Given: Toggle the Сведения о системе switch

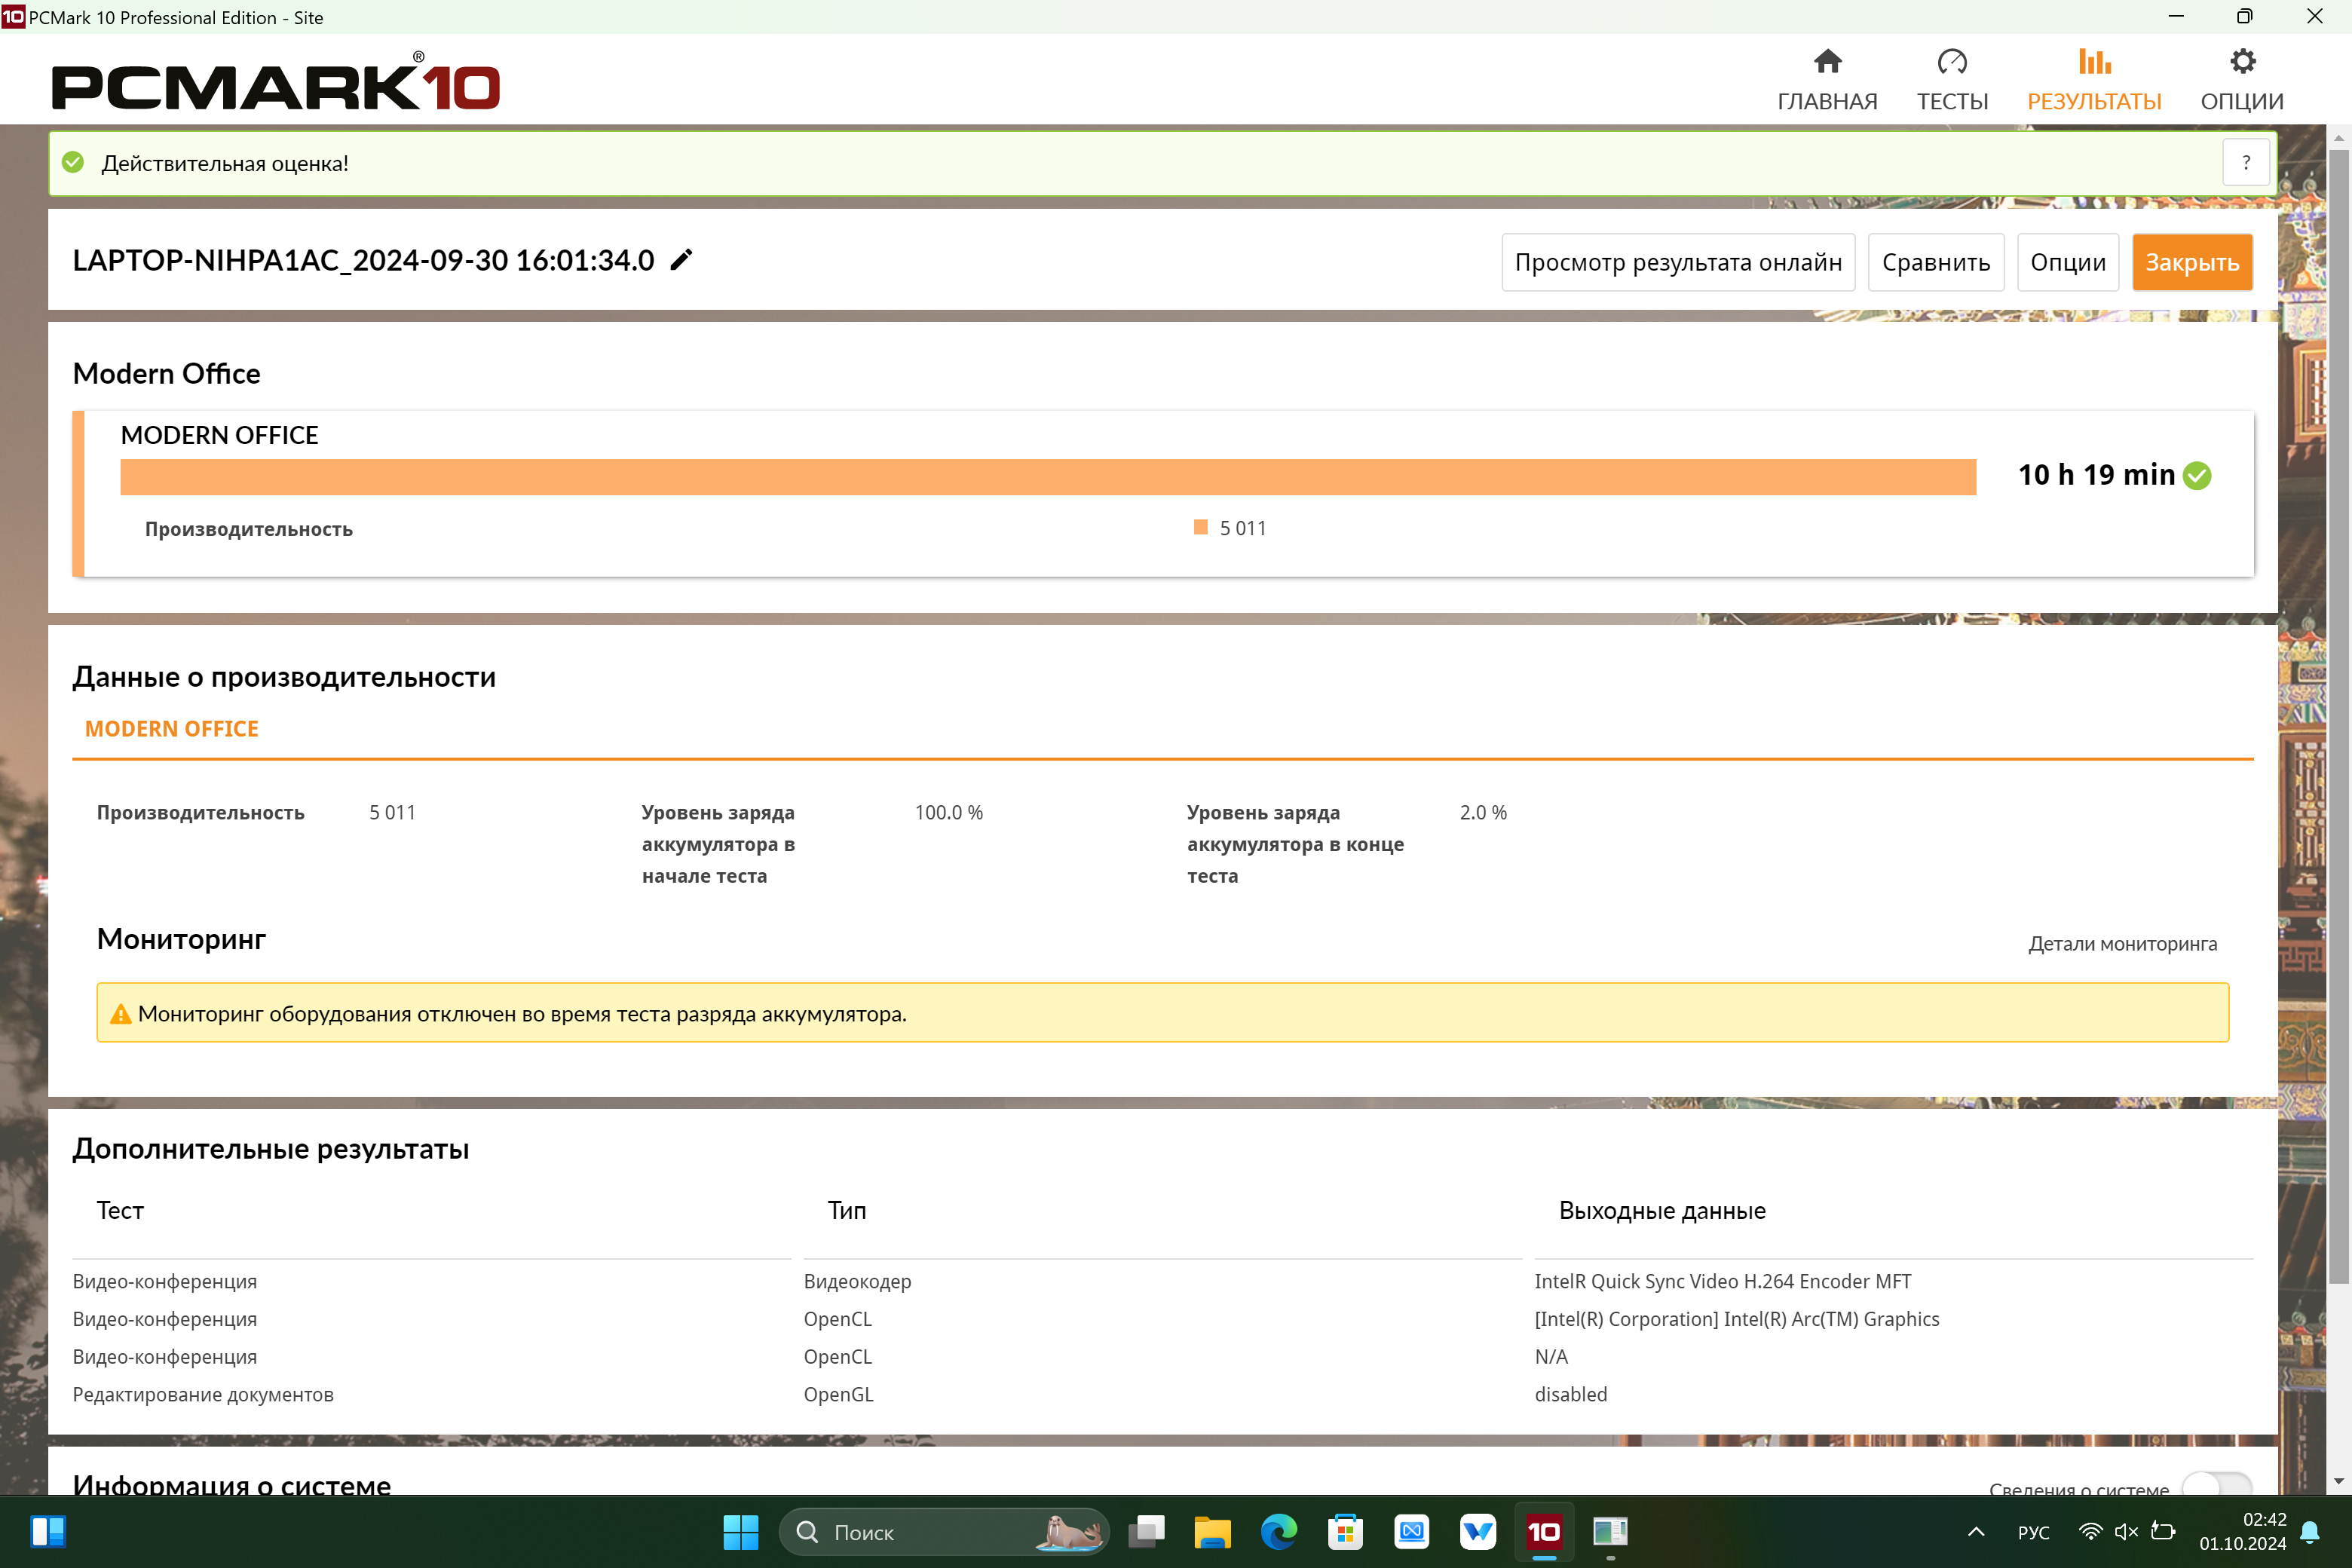Looking at the screenshot, I should pos(2216,1484).
